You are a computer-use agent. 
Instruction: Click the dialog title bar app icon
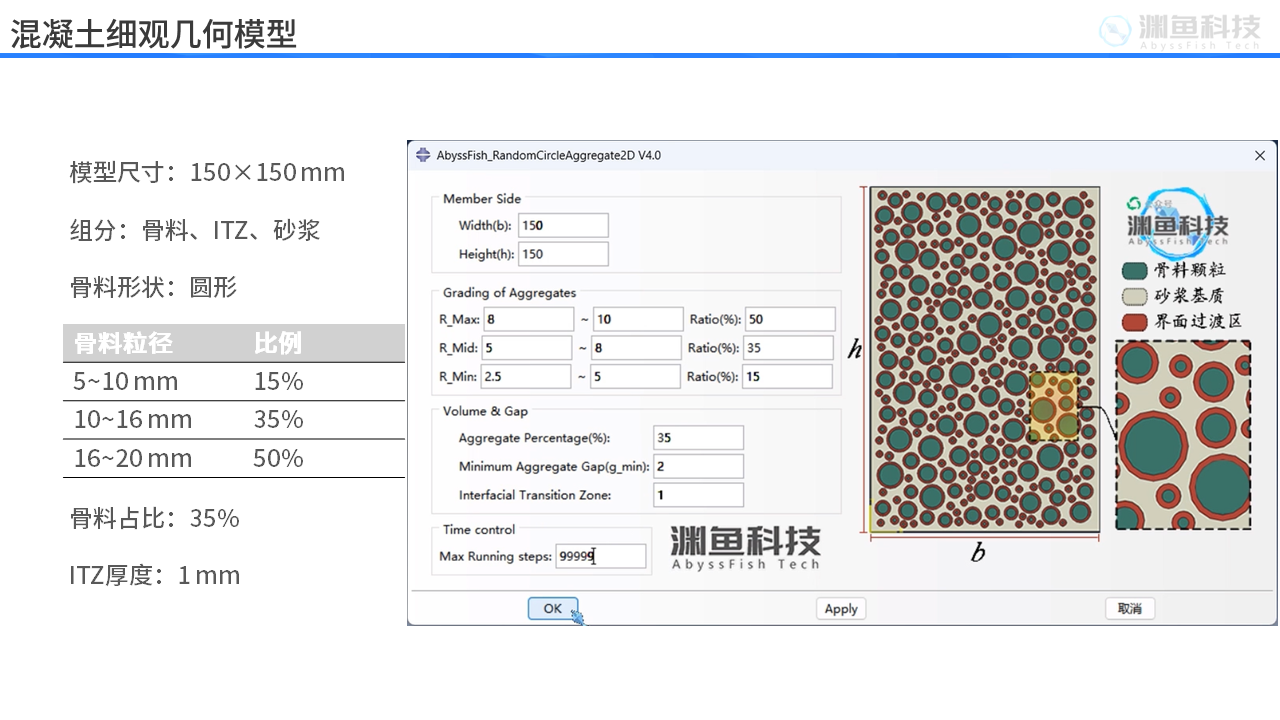point(423,155)
